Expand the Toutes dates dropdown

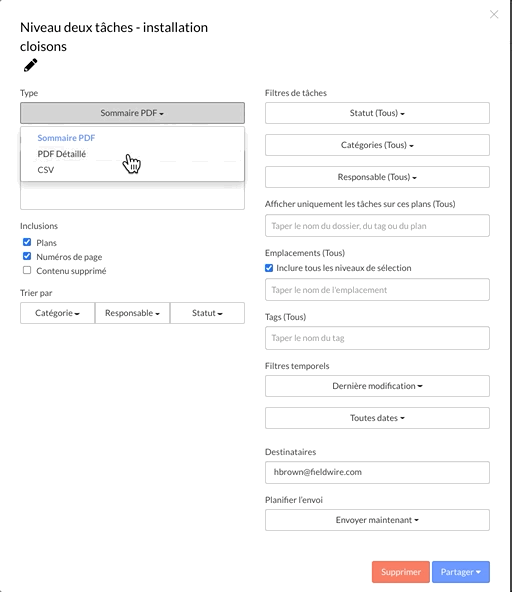click(x=377, y=418)
